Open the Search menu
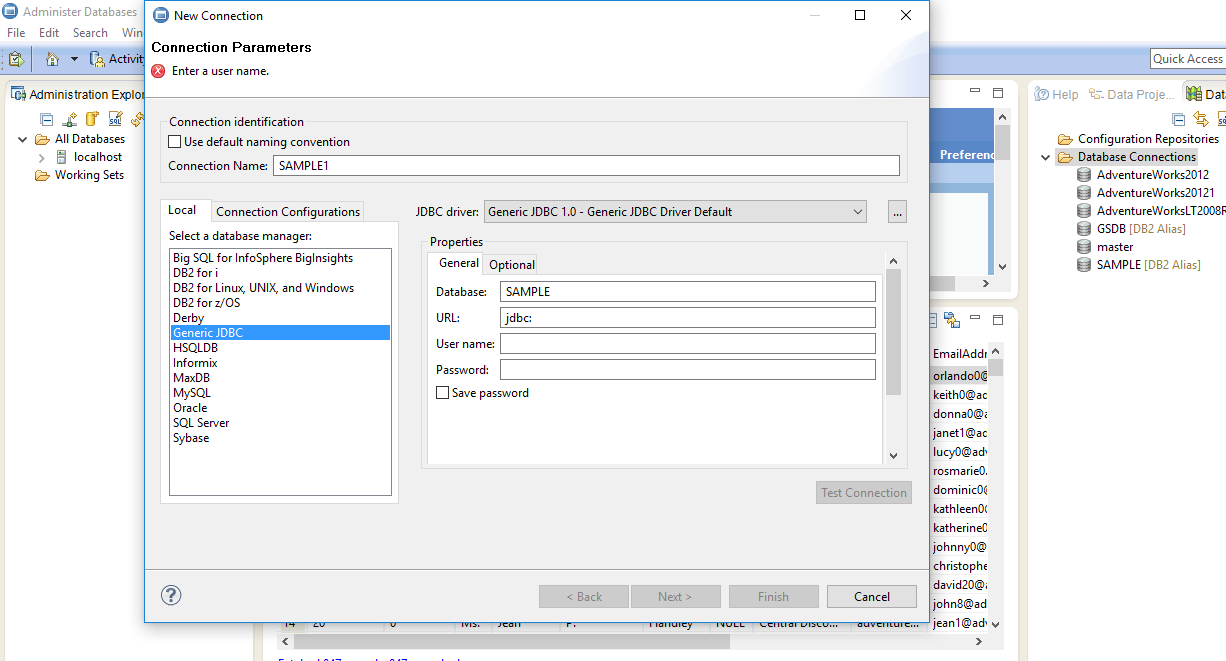This screenshot has width=1226, height=661. 90,33
